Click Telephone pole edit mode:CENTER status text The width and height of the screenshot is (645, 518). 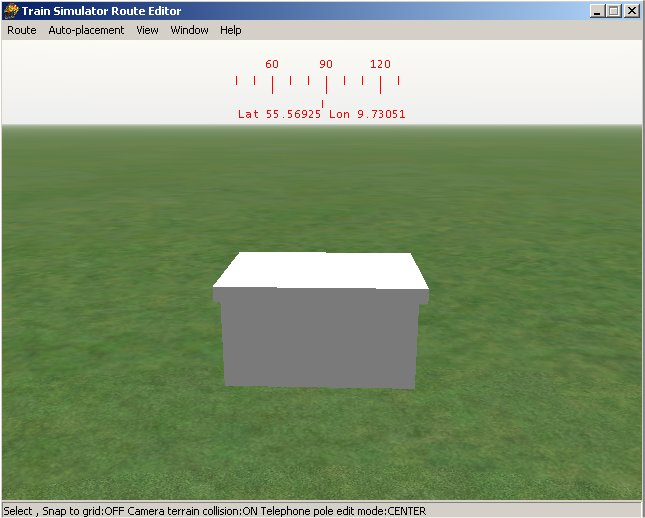343,511
